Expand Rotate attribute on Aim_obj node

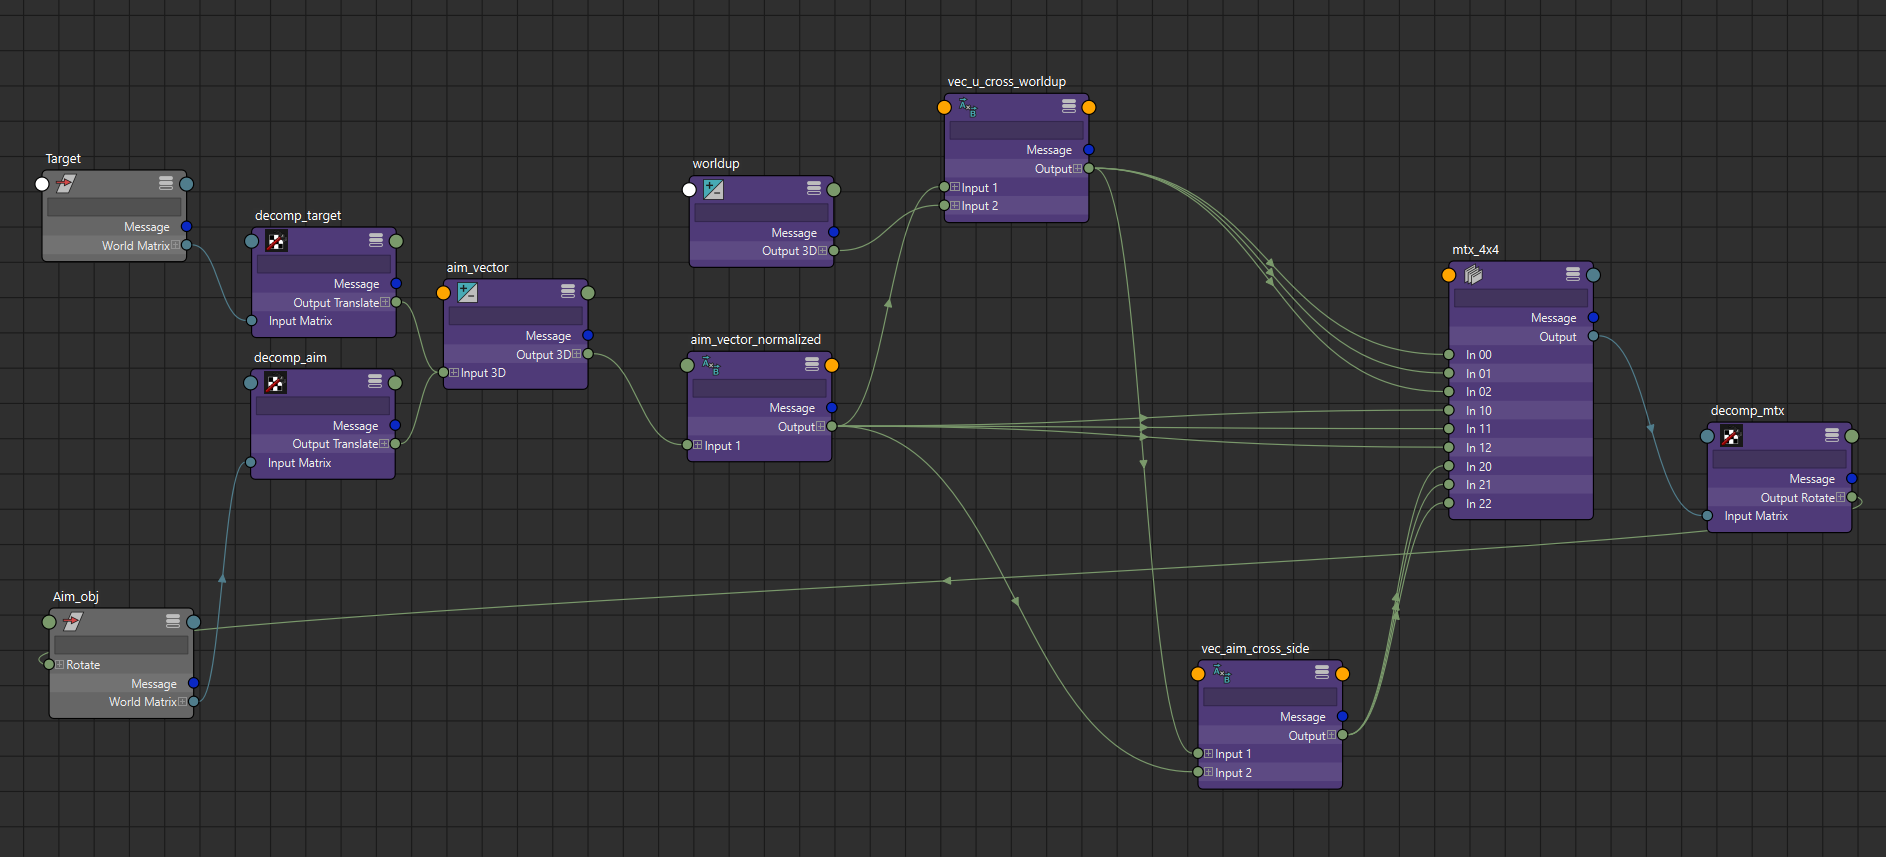click(x=60, y=665)
